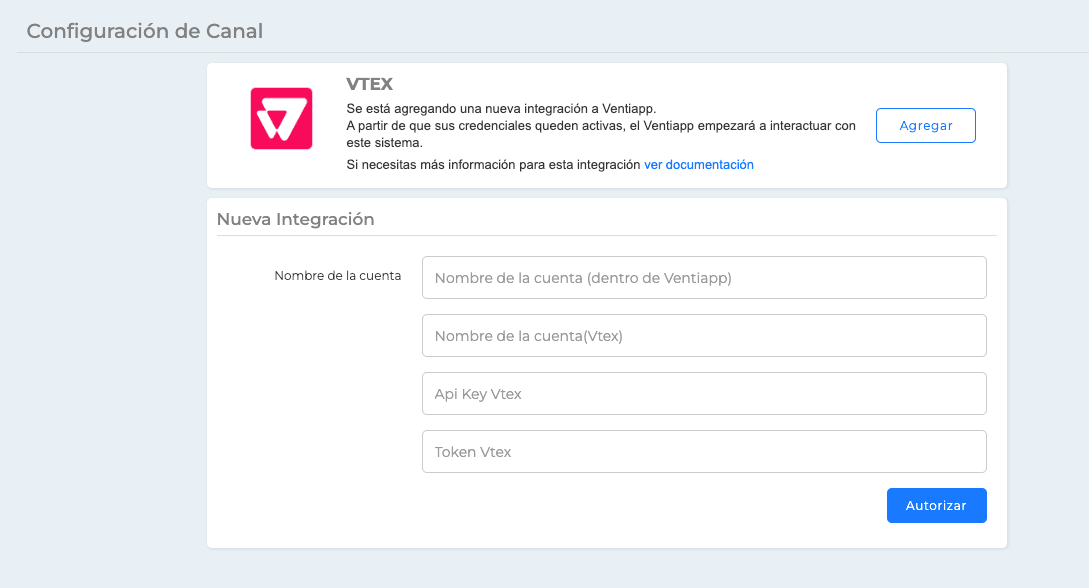This screenshot has height=588, width=1089.
Task: Click the 'Se está agregando una nueva integración' text
Action: (x=501, y=108)
